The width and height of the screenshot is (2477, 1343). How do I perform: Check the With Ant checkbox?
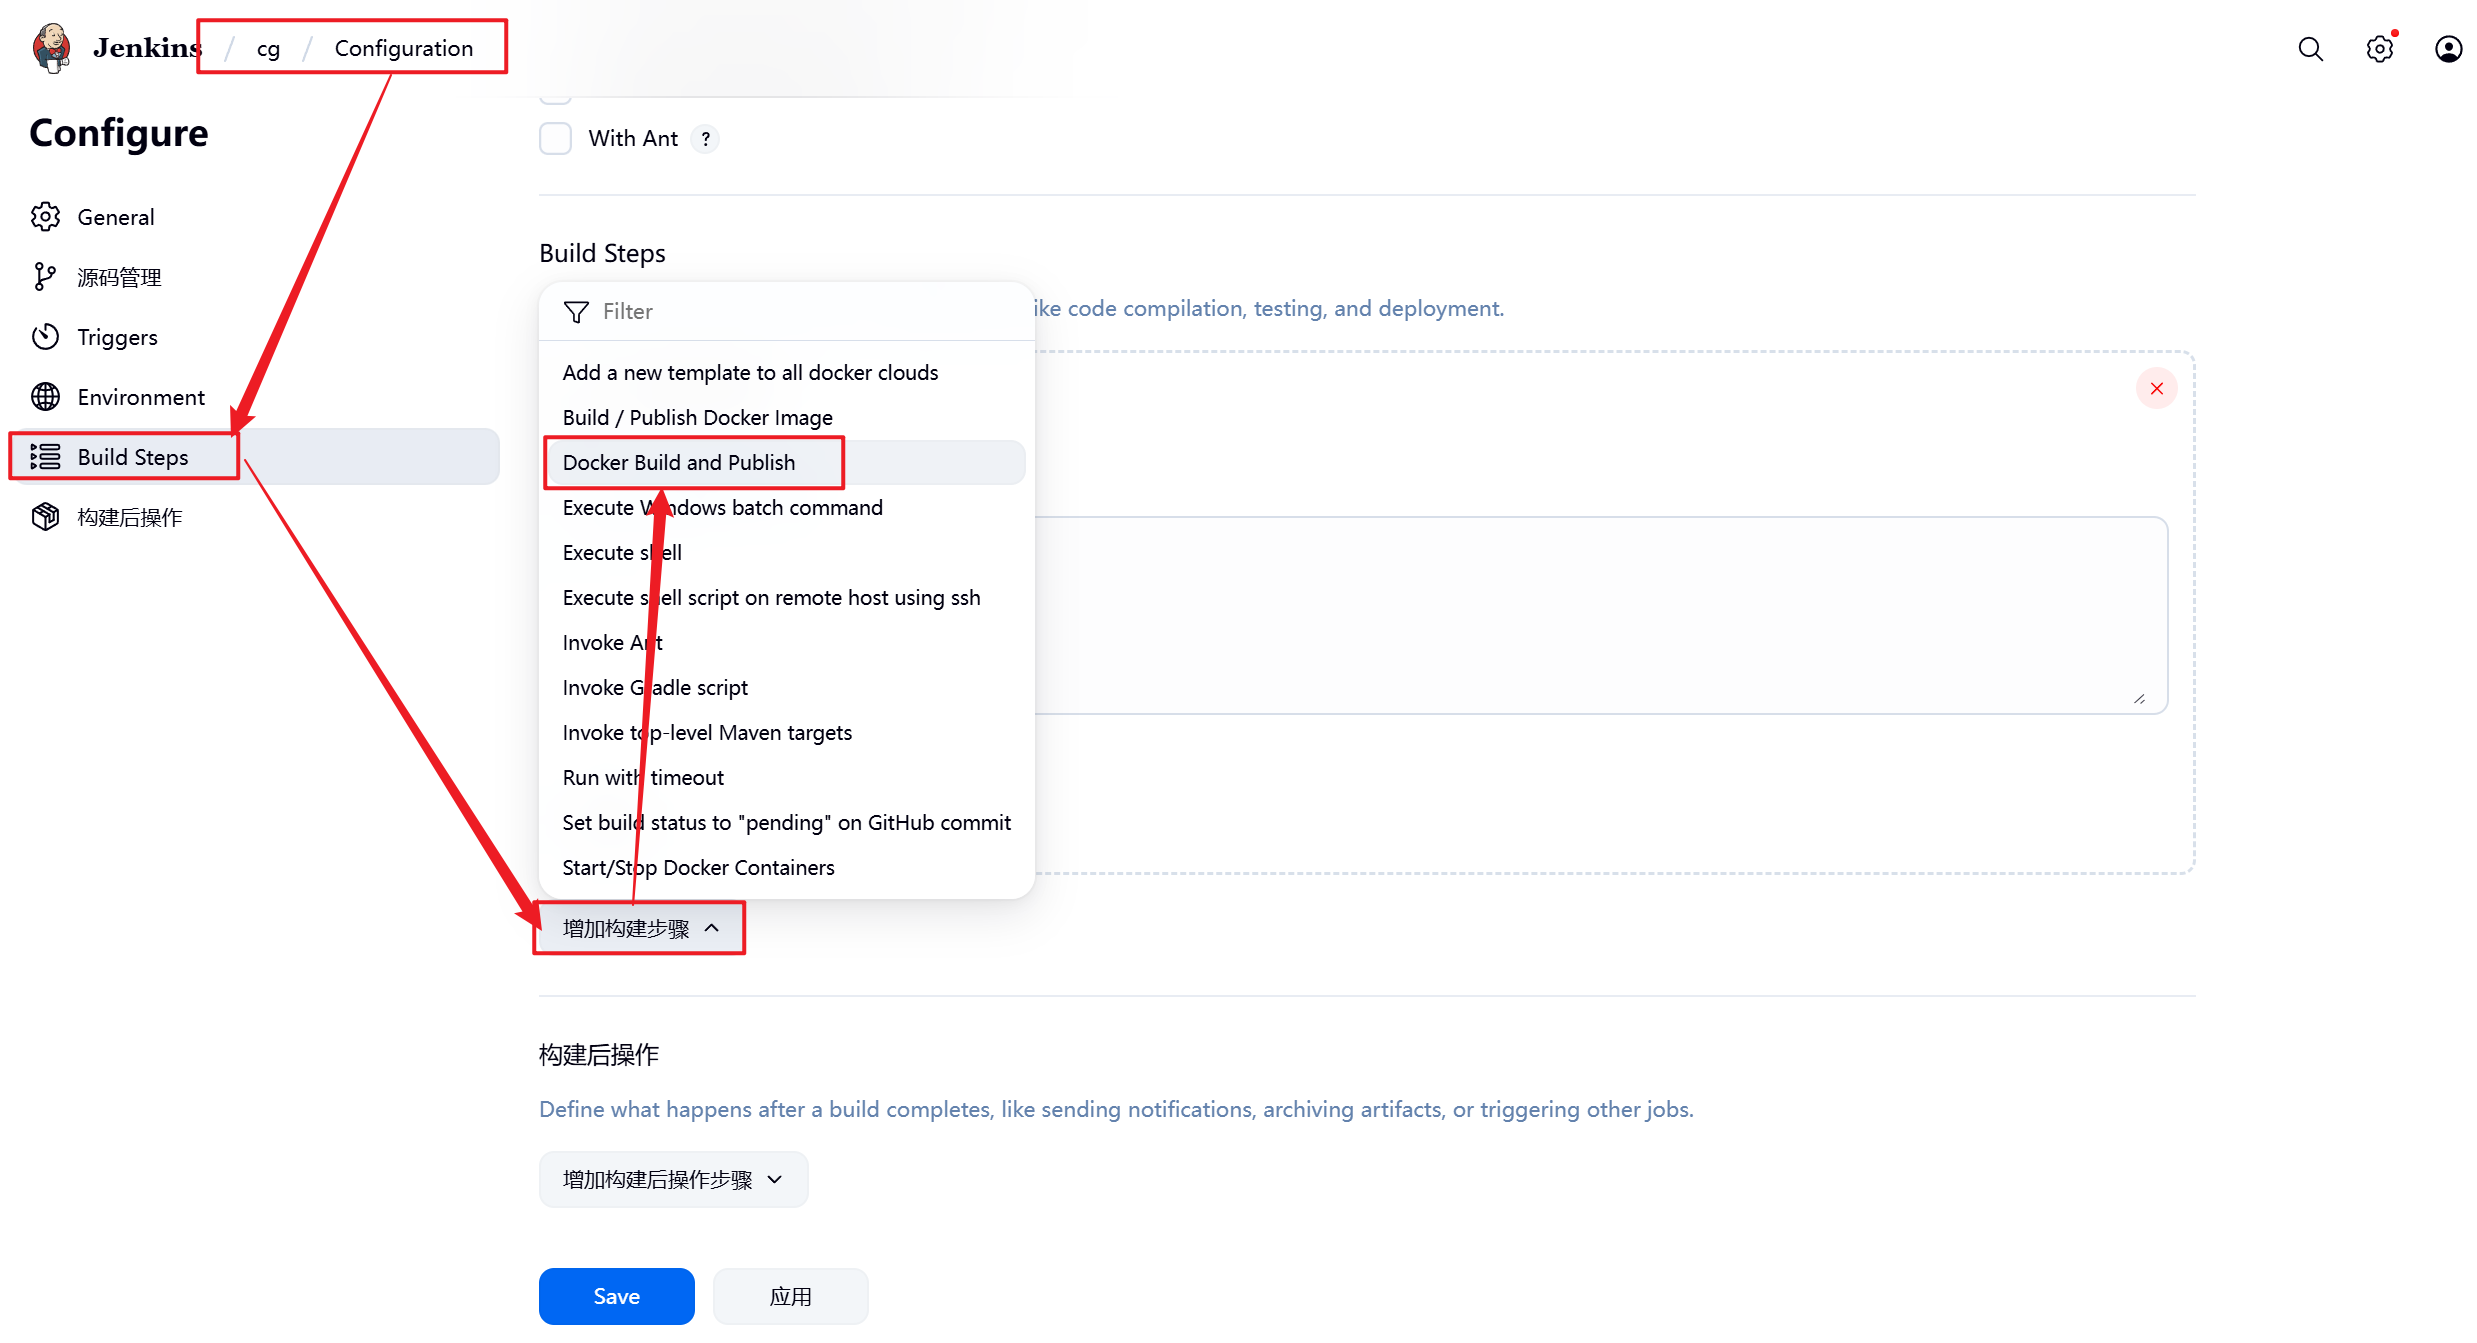click(x=555, y=138)
